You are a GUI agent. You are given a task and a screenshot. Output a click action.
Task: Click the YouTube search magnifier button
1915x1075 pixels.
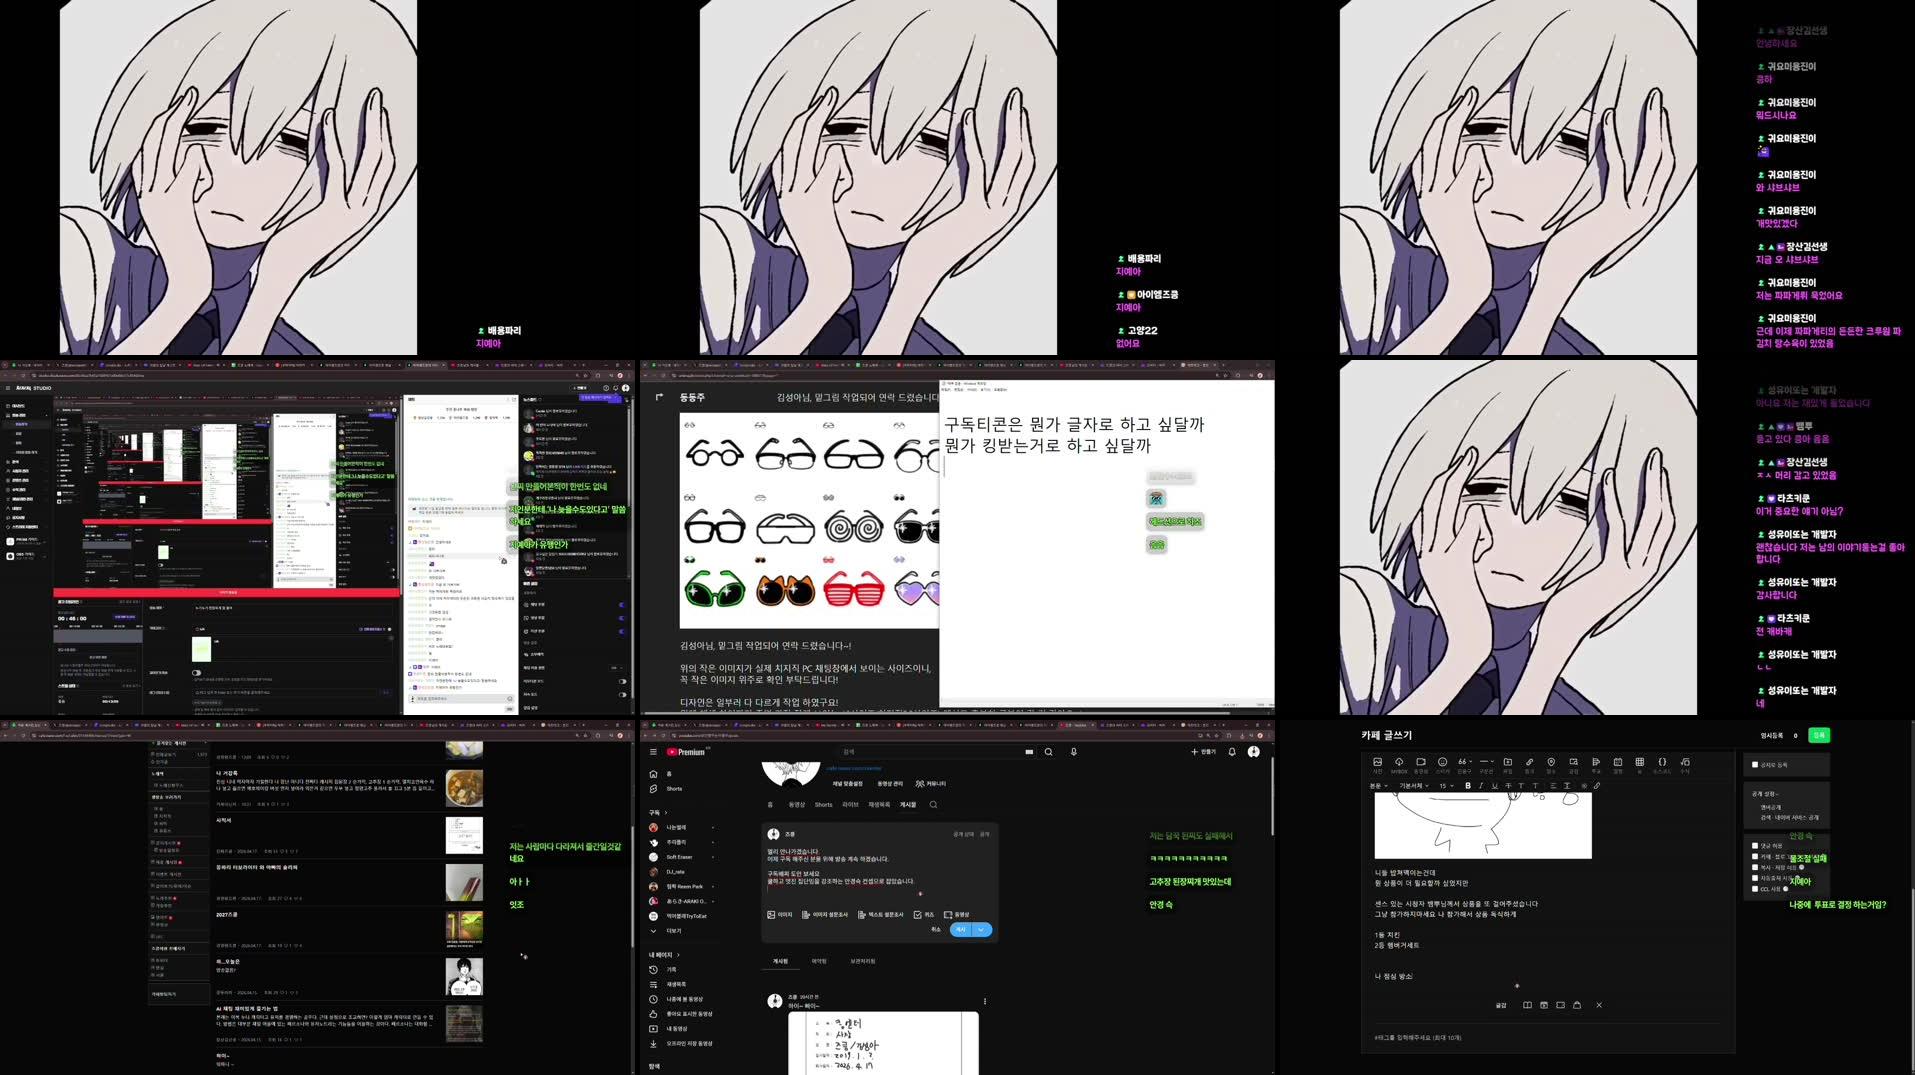[1048, 752]
